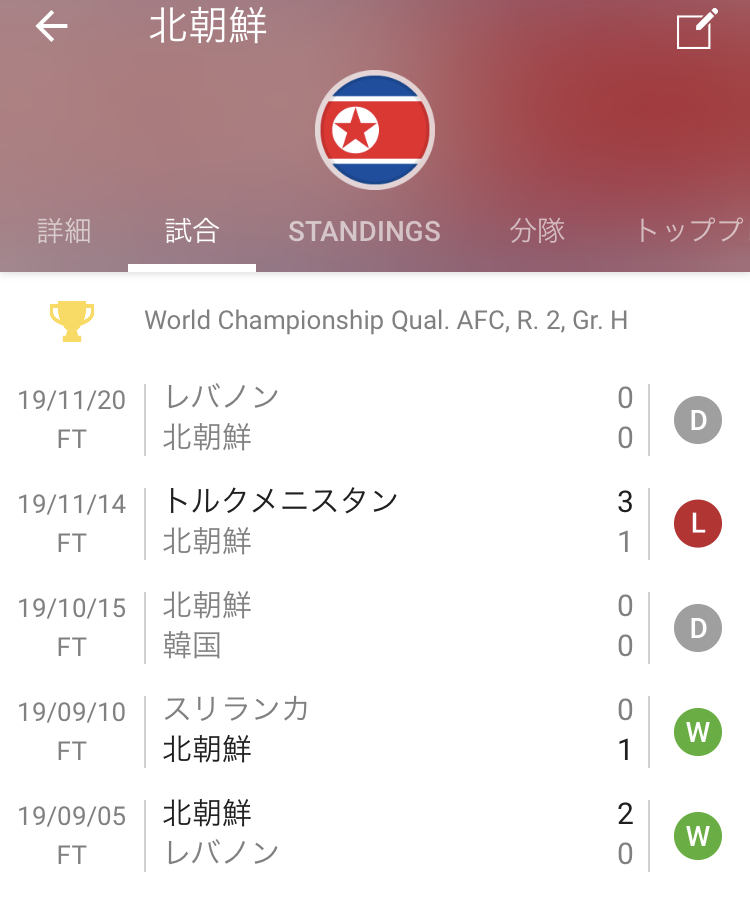Select スリランカ team name
Image resolution: width=750 pixels, height=898 pixels.
(x=236, y=709)
